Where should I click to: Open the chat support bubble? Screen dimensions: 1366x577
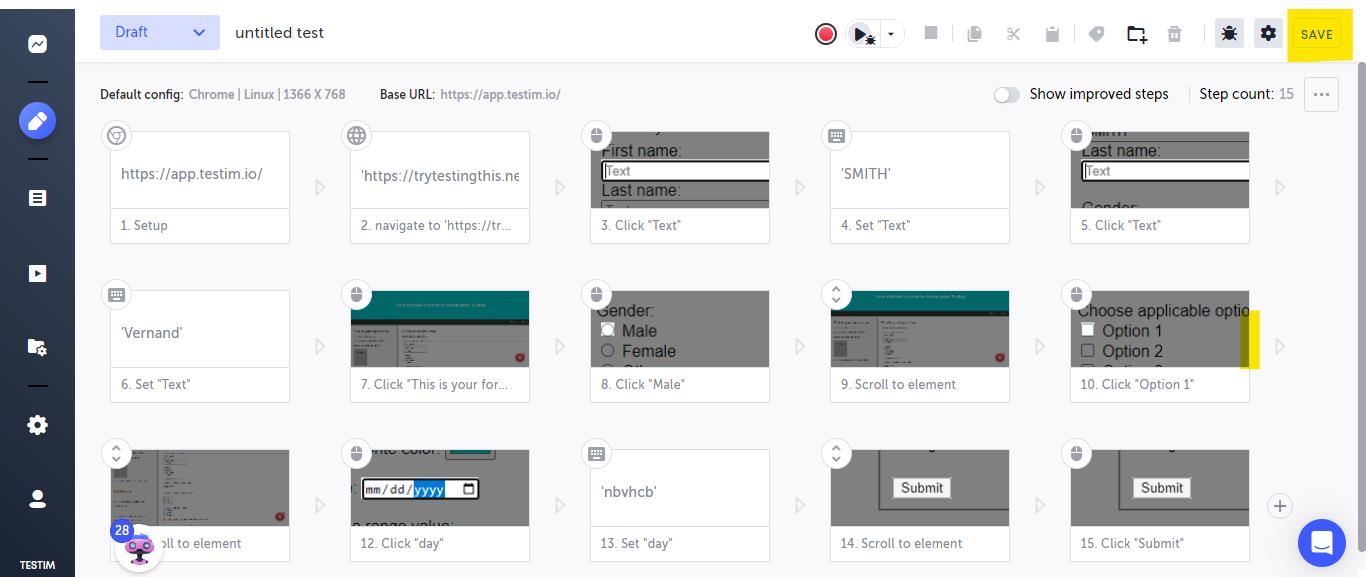coord(1321,543)
